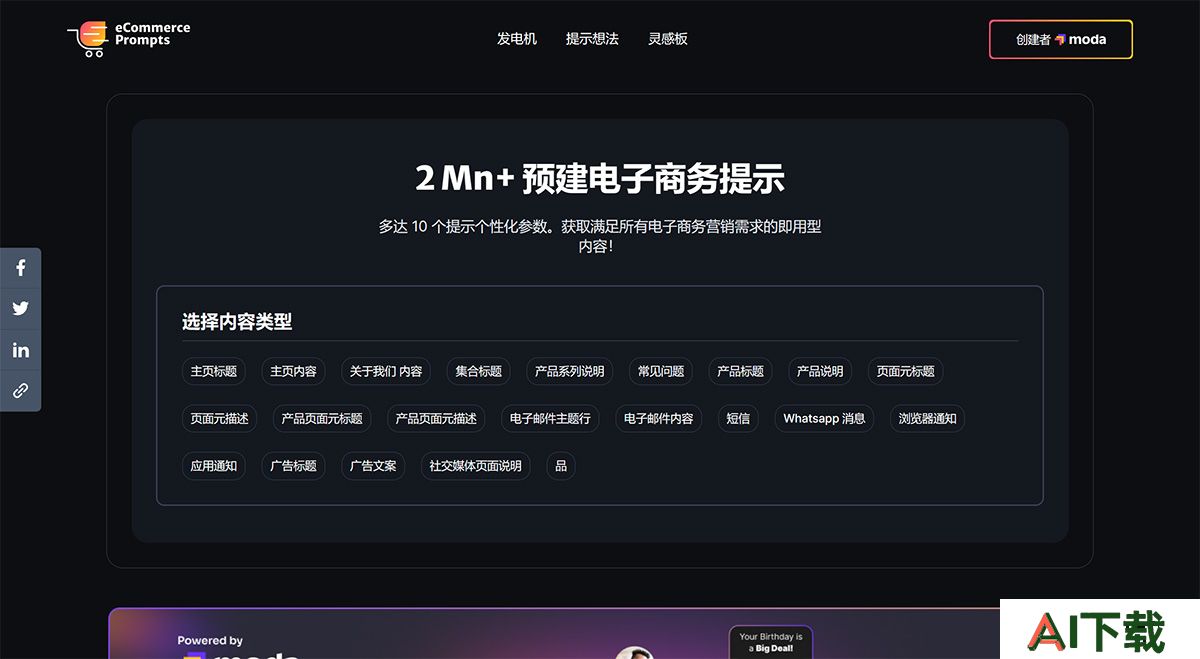Share page via Facebook icon

[21, 268]
